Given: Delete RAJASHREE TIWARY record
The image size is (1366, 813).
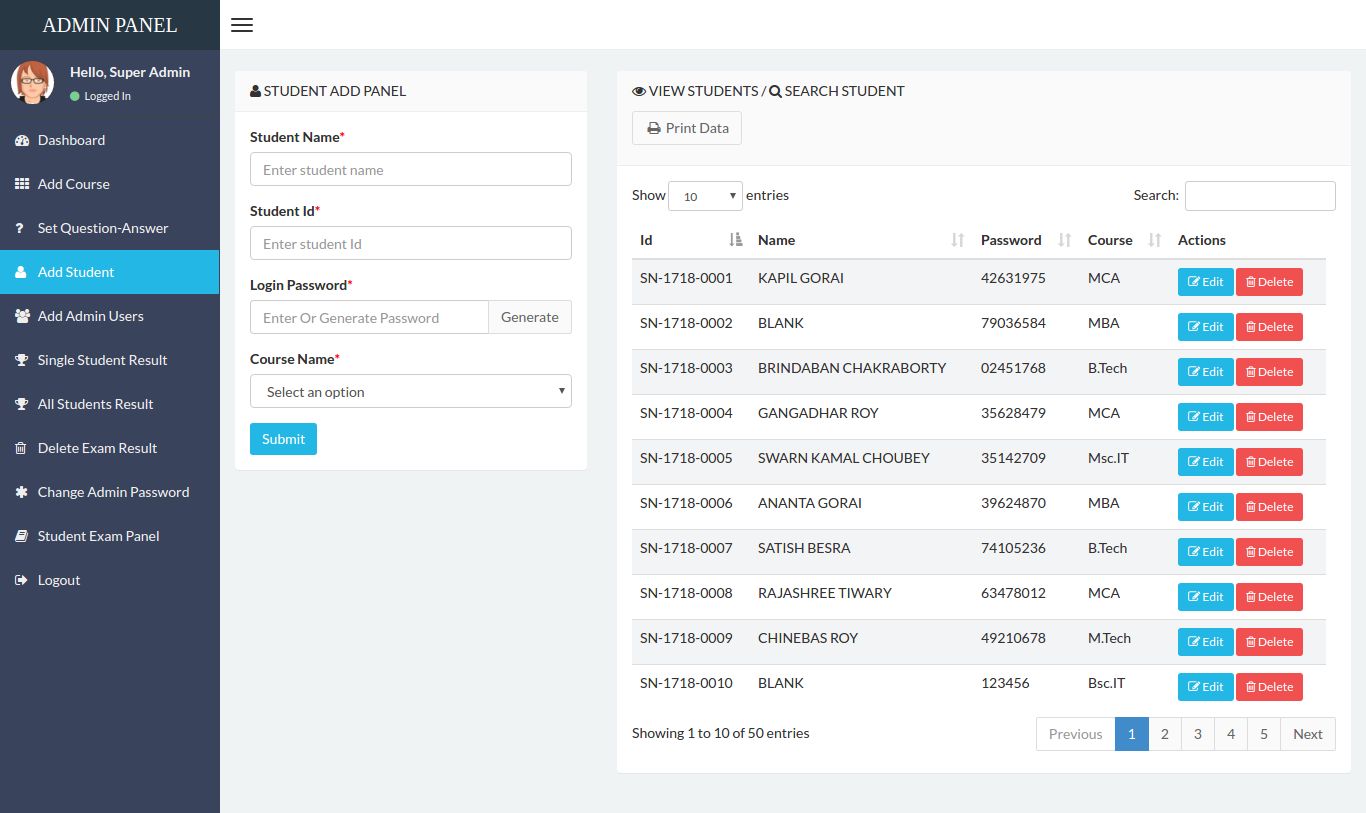Looking at the screenshot, I should 1269,597.
